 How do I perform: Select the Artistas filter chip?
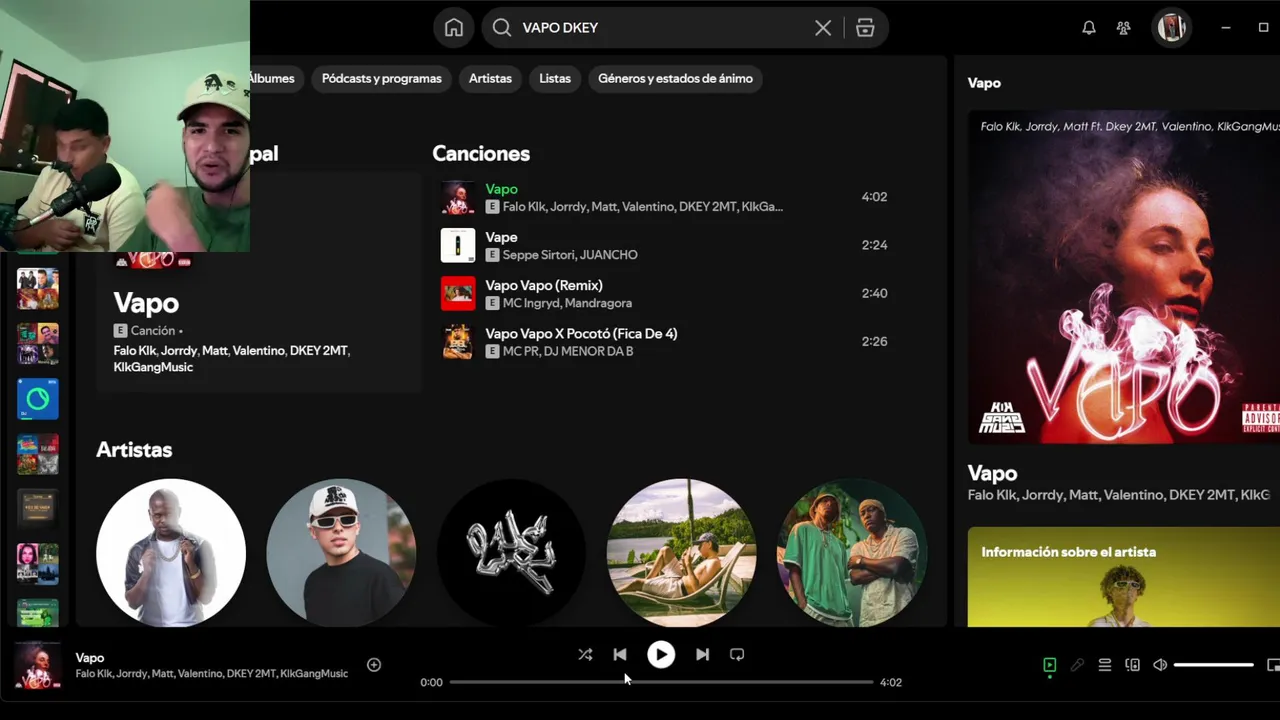(x=490, y=78)
